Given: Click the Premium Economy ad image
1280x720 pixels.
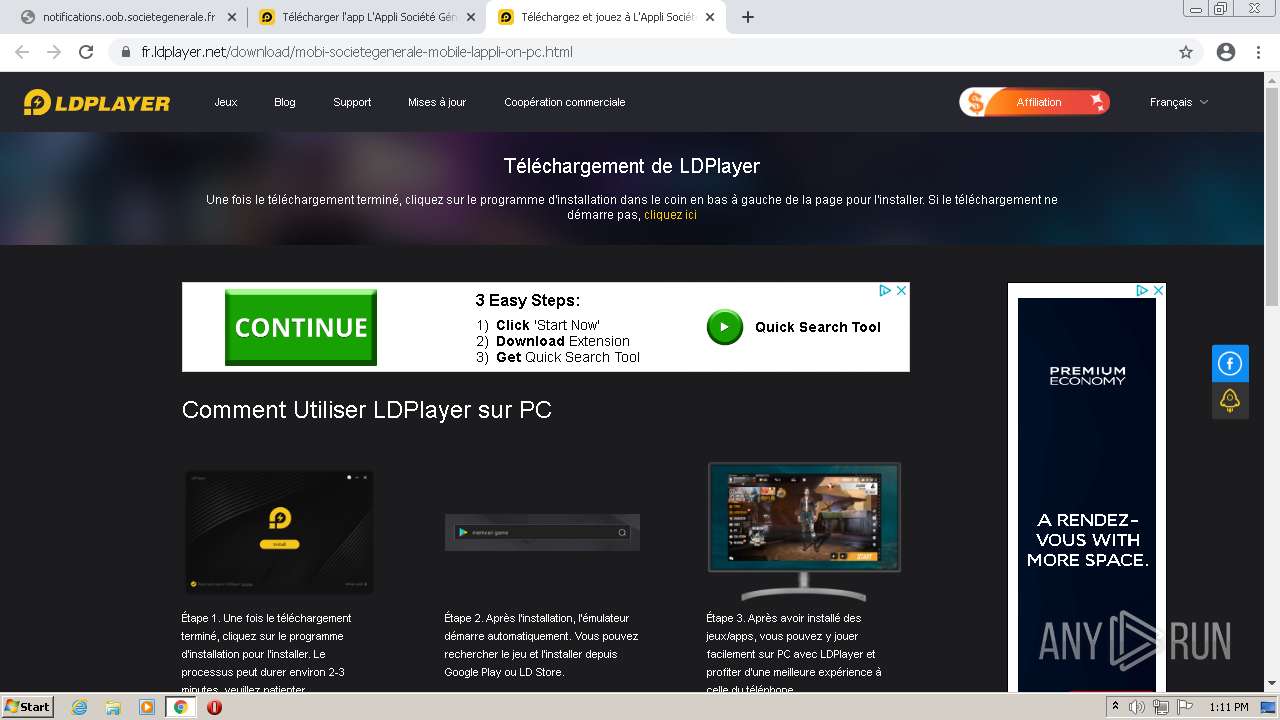Looking at the screenshot, I should click(x=1087, y=495).
